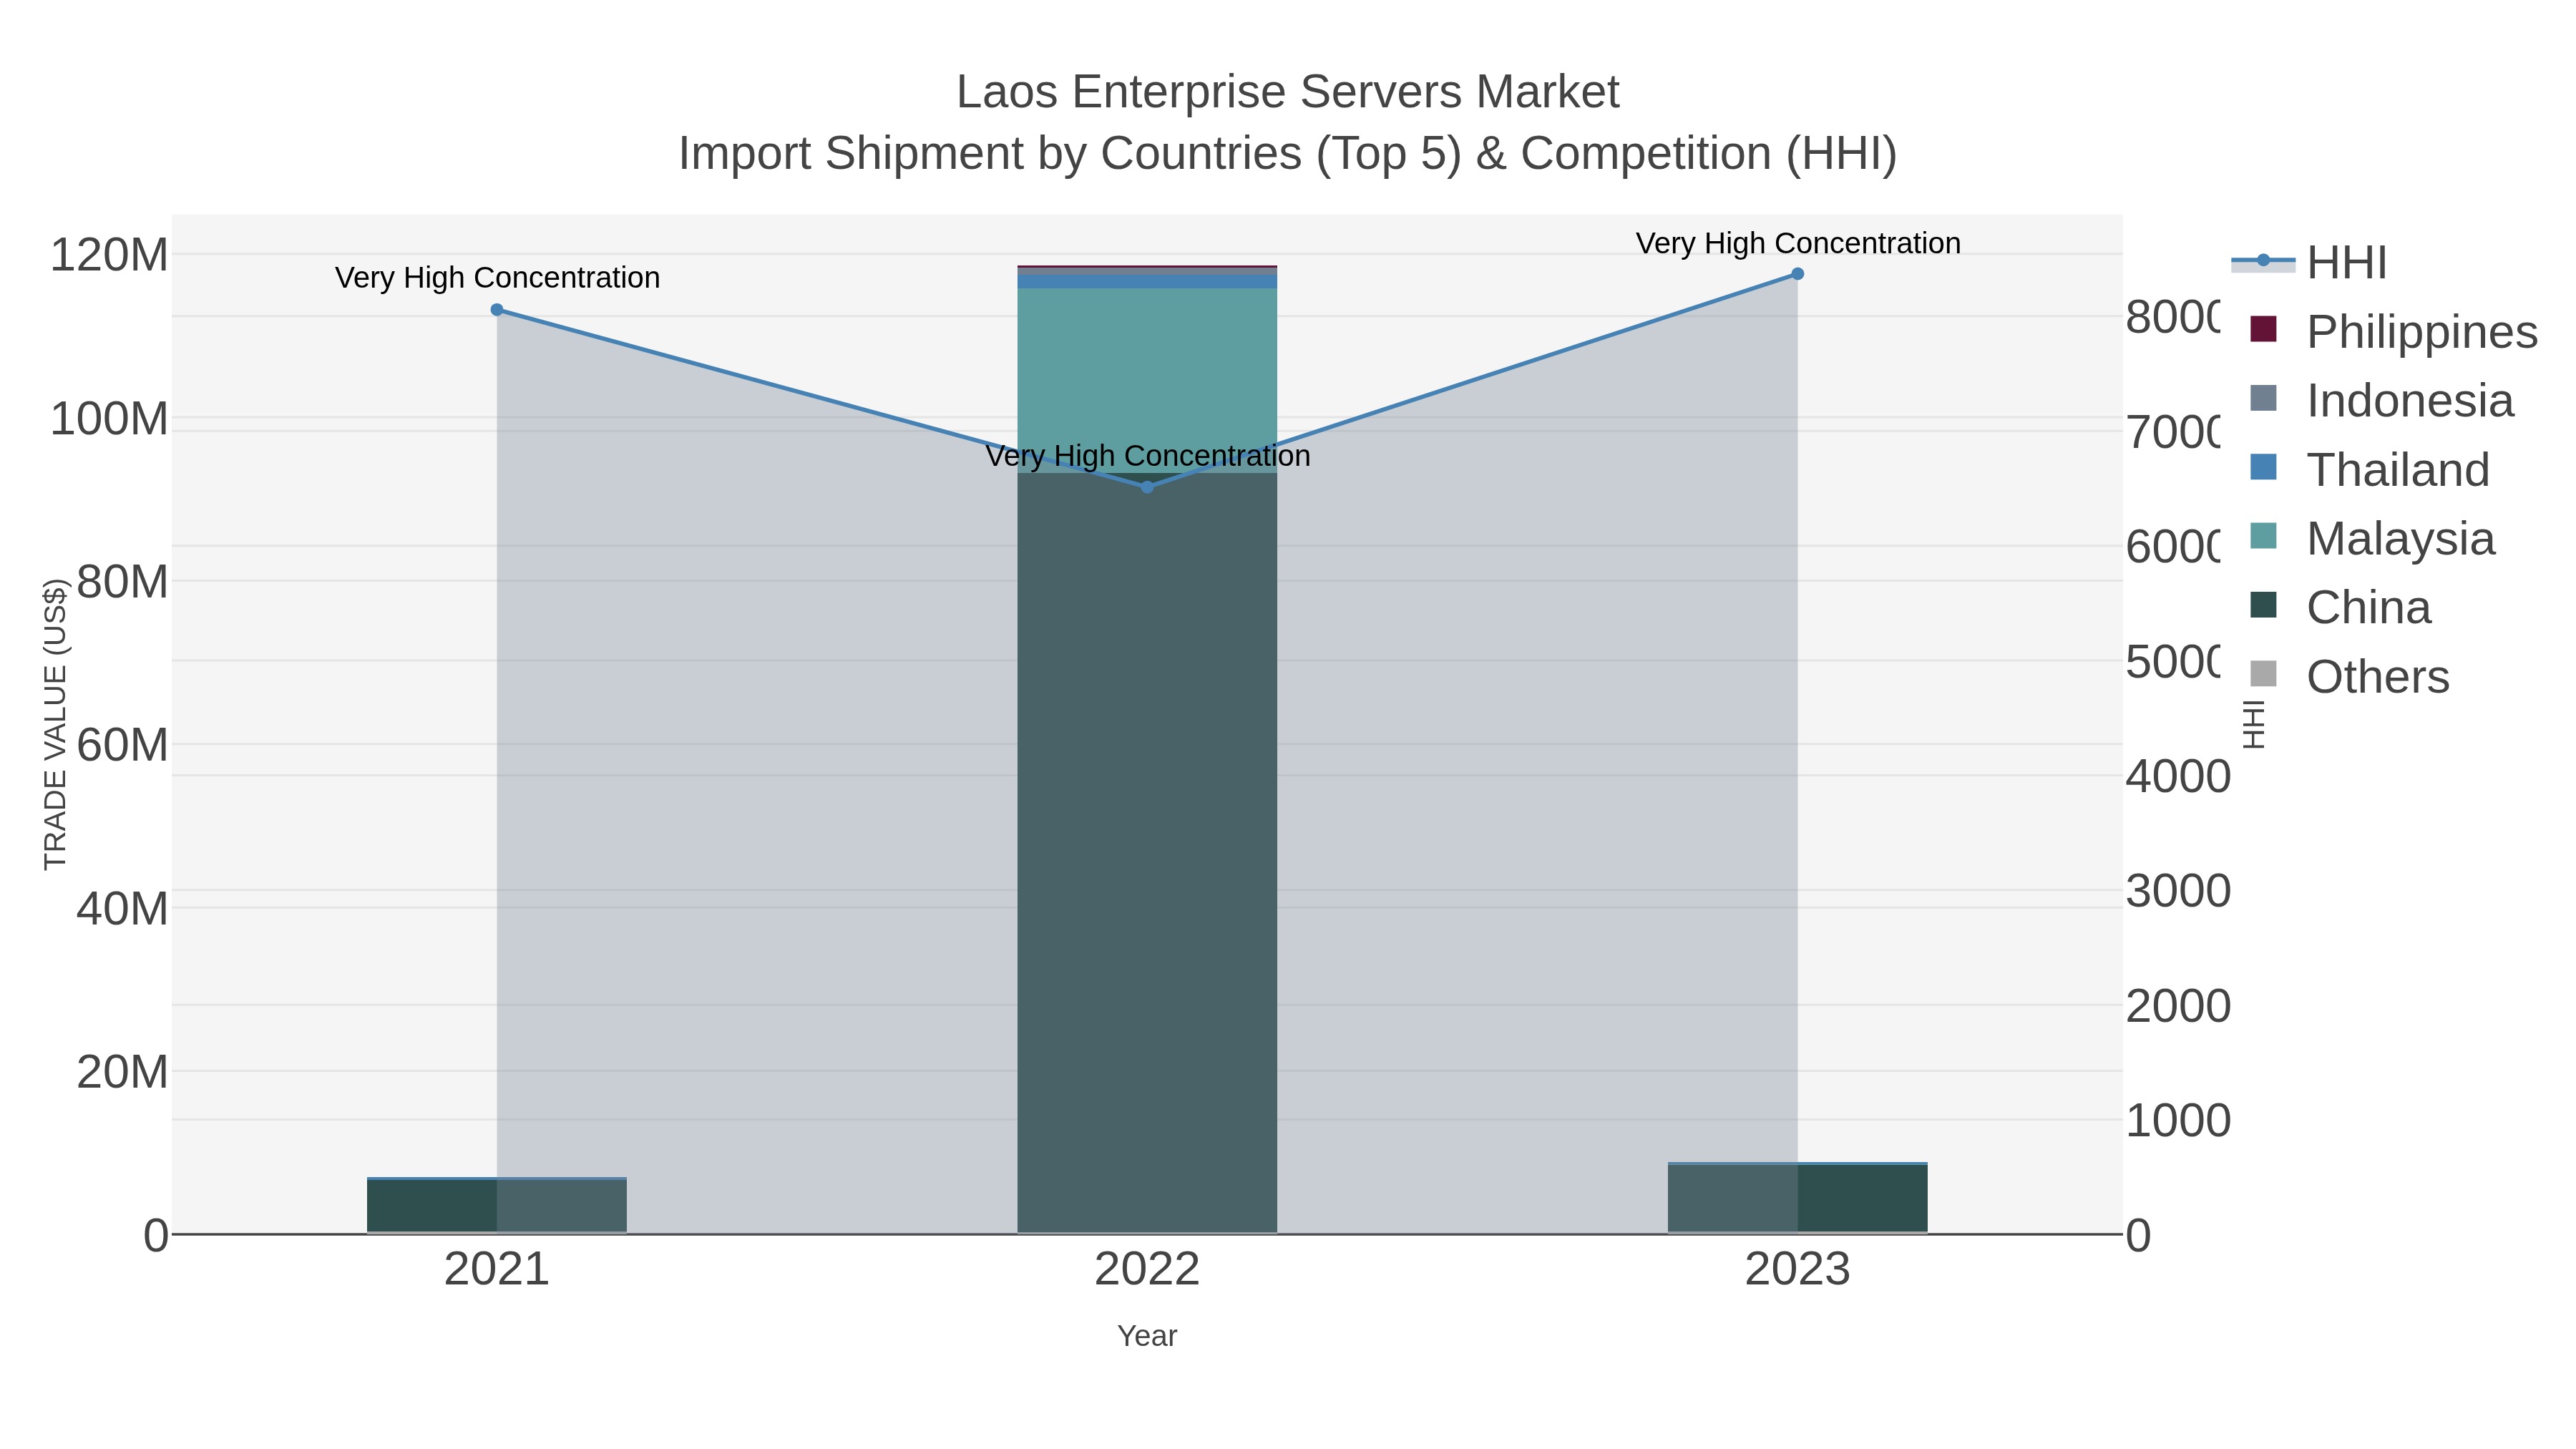Click the Philippines legend color swatch
Viewport: 2576px width, 1449px height.
point(2263,329)
